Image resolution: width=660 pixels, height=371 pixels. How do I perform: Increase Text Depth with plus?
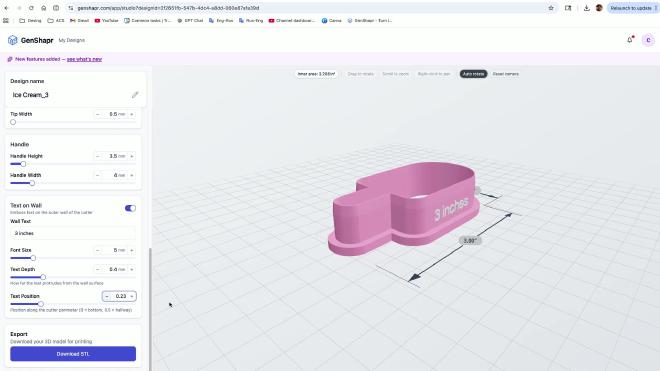[x=132, y=269]
